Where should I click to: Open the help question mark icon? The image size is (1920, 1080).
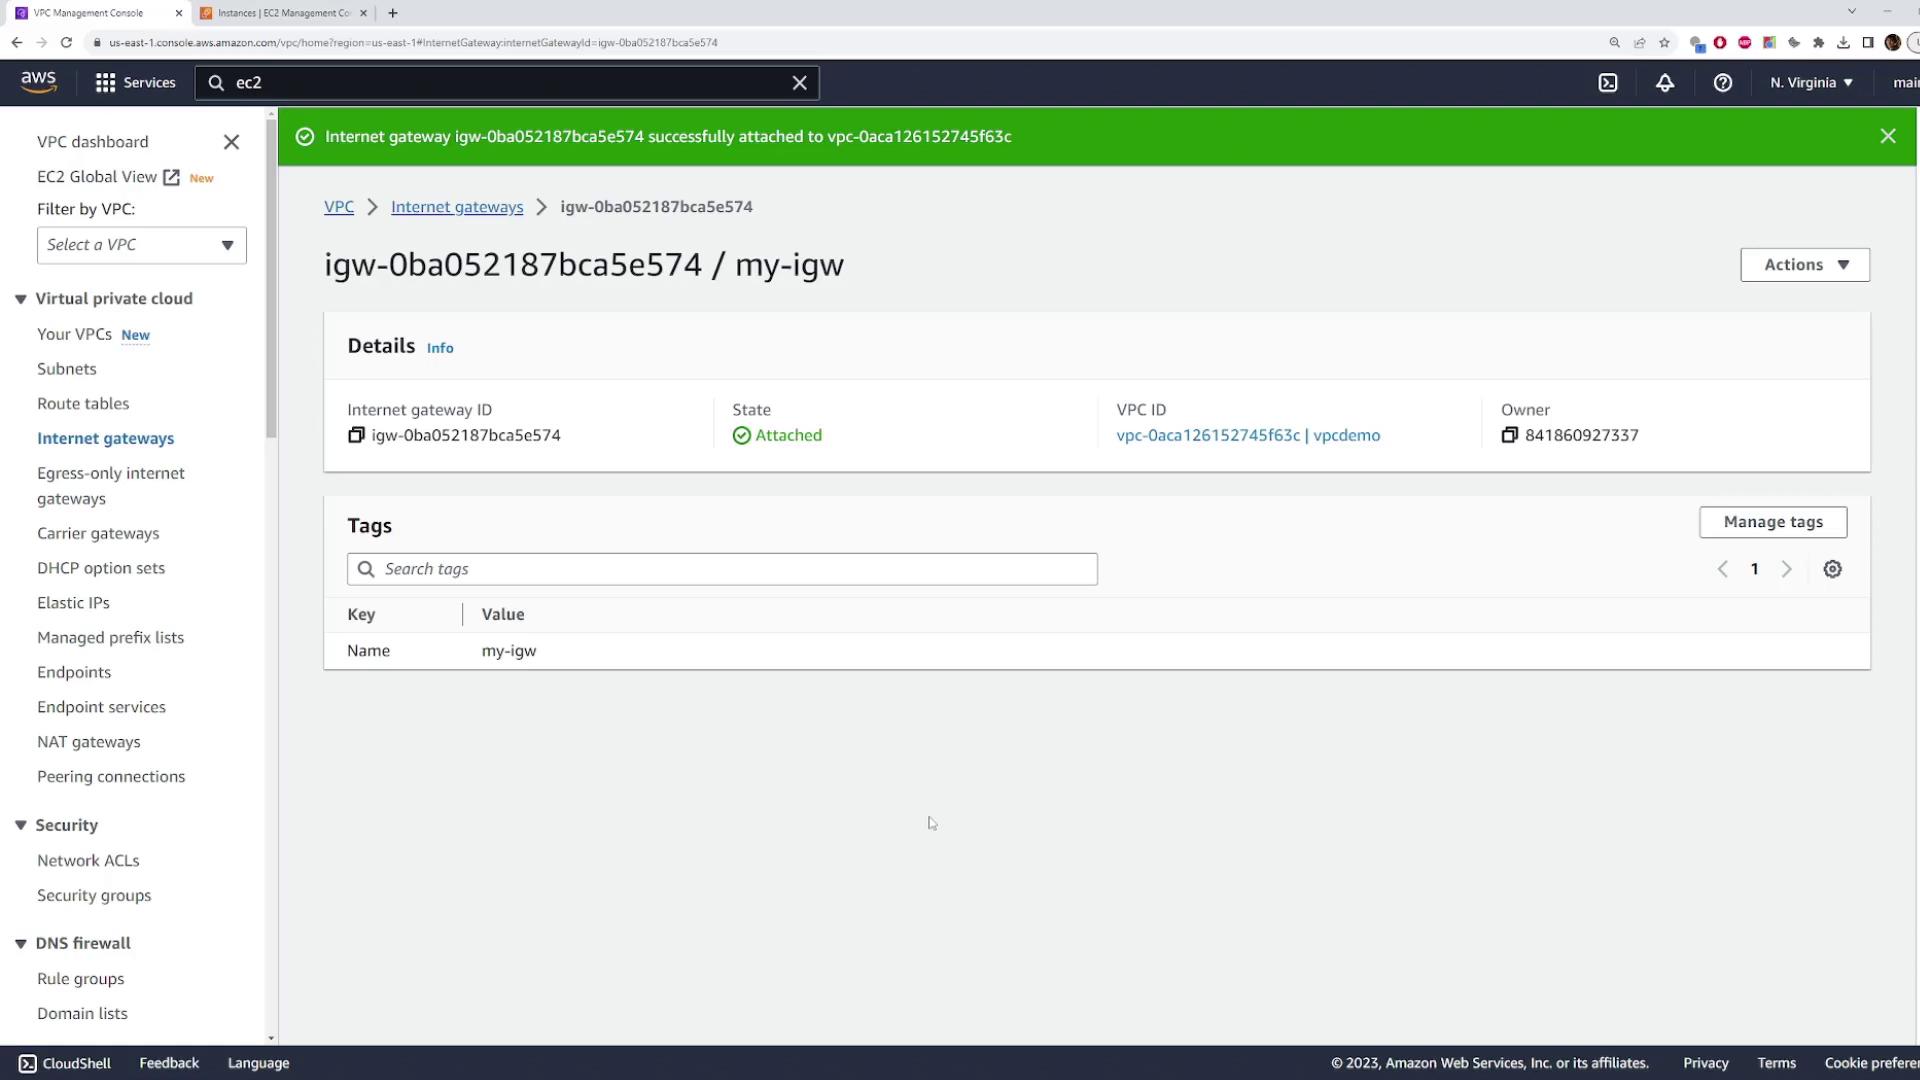[1722, 83]
